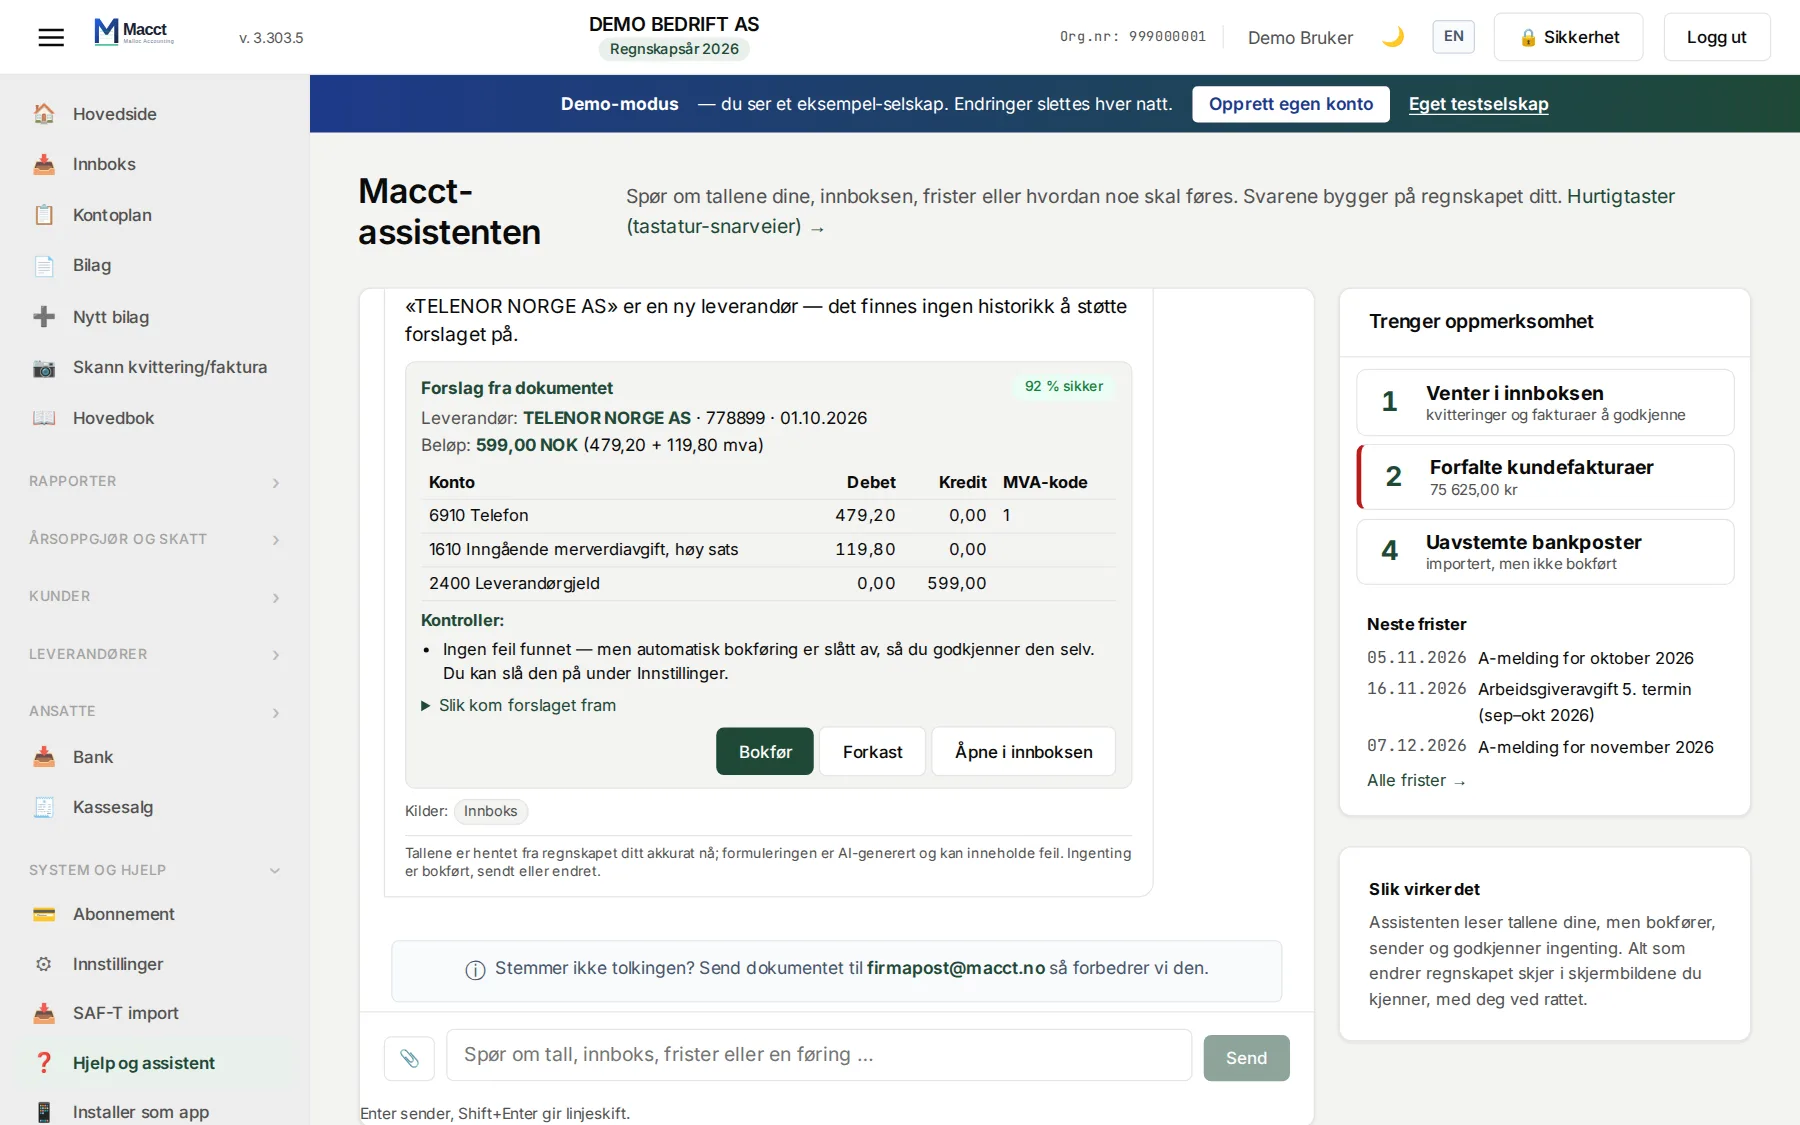
Task: Open Abonnement card icon
Action: (44, 914)
